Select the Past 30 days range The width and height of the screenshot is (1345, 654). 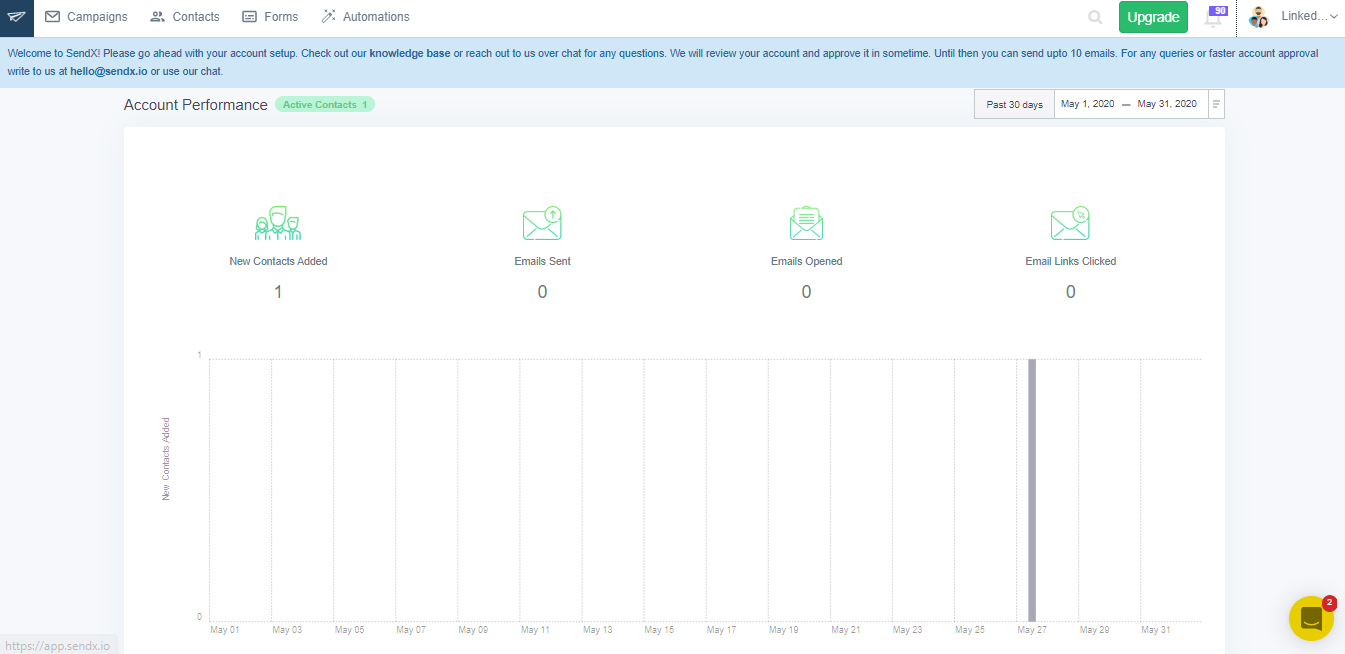tap(1014, 104)
